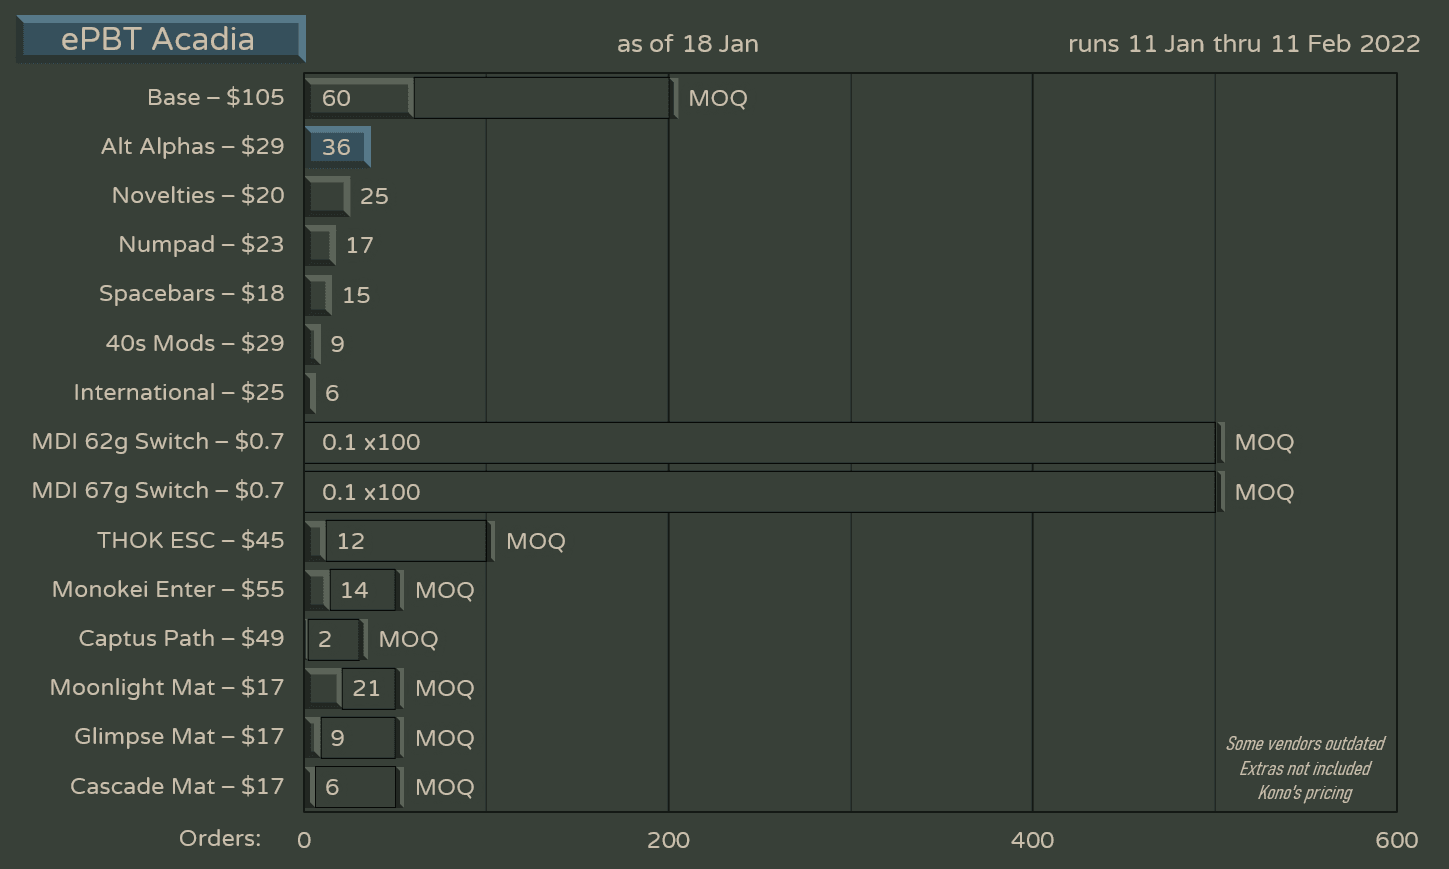The height and width of the screenshot is (869, 1449).
Task: Click the MOQ label next to Base
Action: pos(717,98)
